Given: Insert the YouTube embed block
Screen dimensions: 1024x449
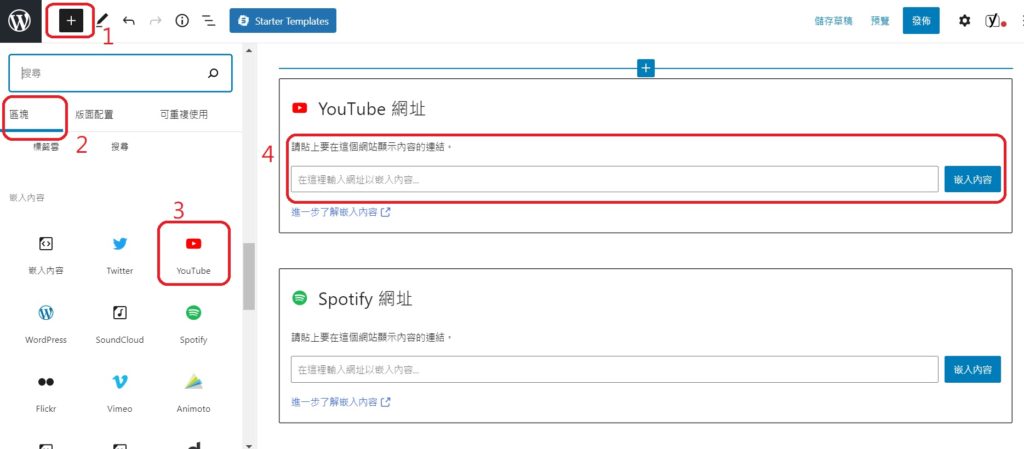Looking at the screenshot, I should [193, 256].
